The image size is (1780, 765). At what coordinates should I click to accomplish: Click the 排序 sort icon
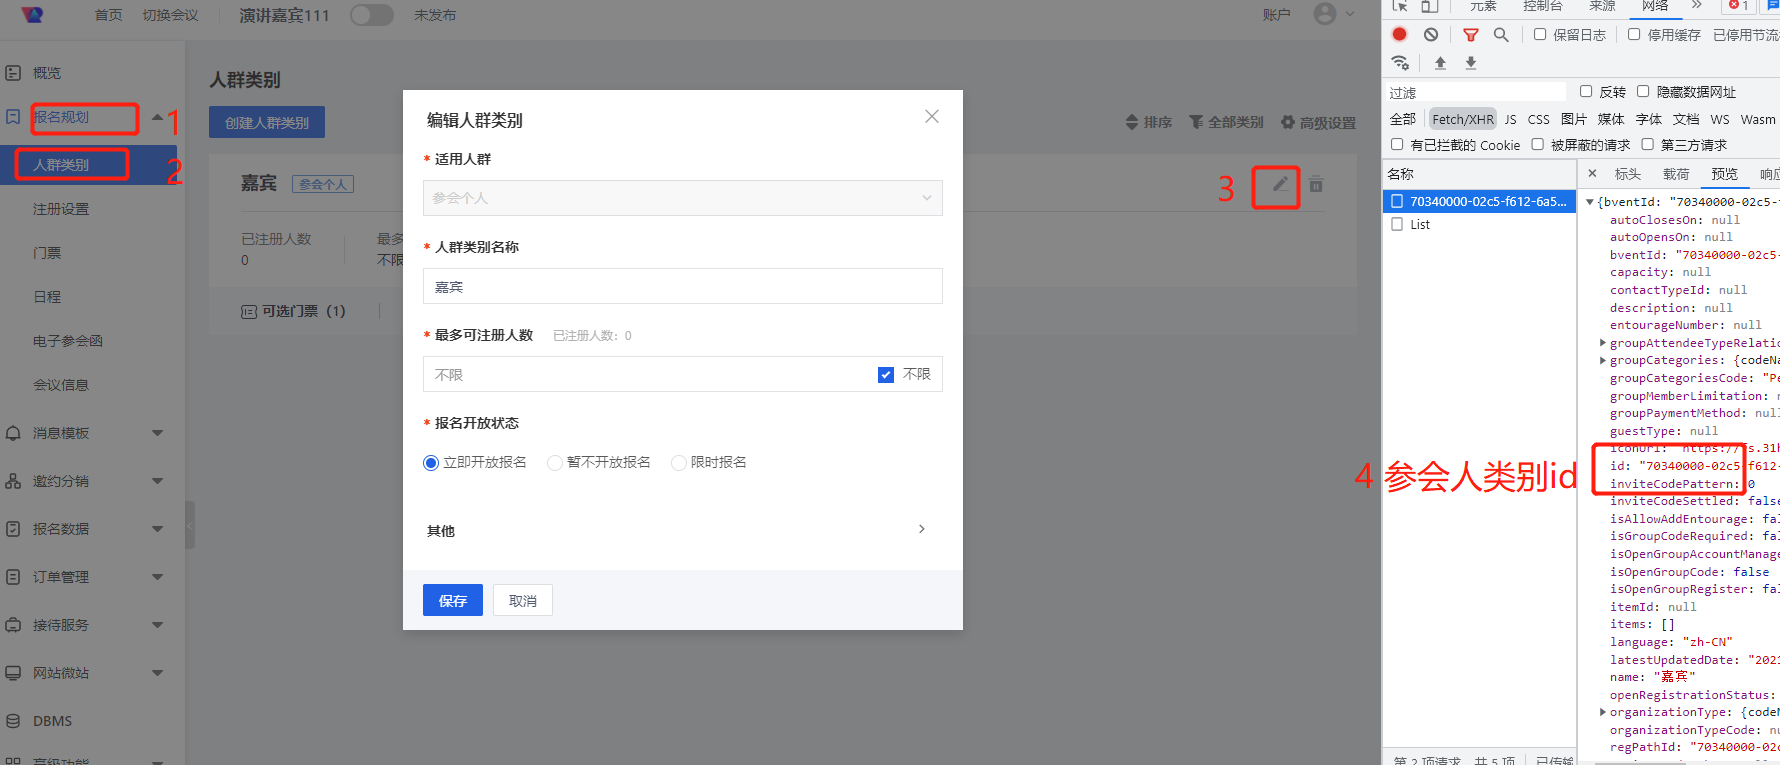click(1132, 122)
